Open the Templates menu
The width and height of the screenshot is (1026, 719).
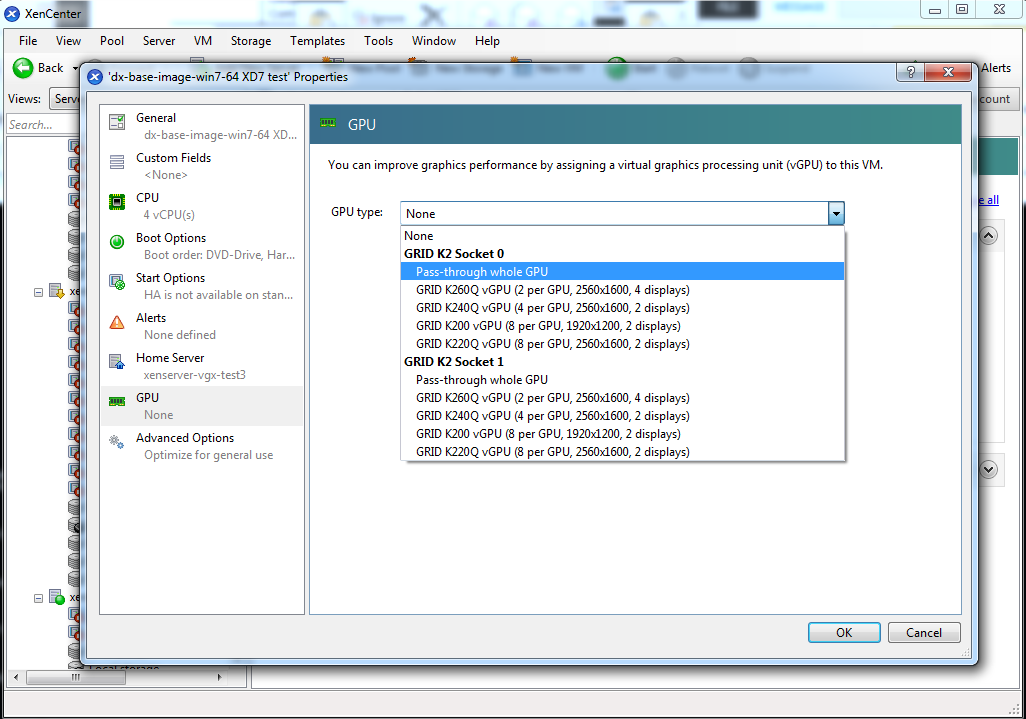click(317, 41)
